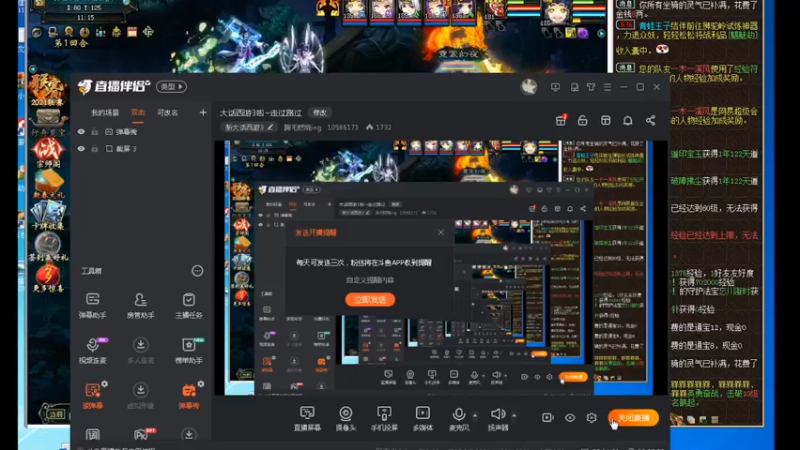The height and width of the screenshot is (450, 800).
Task: Switch to 我的场景 scene tab
Action: tap(105, 113)
